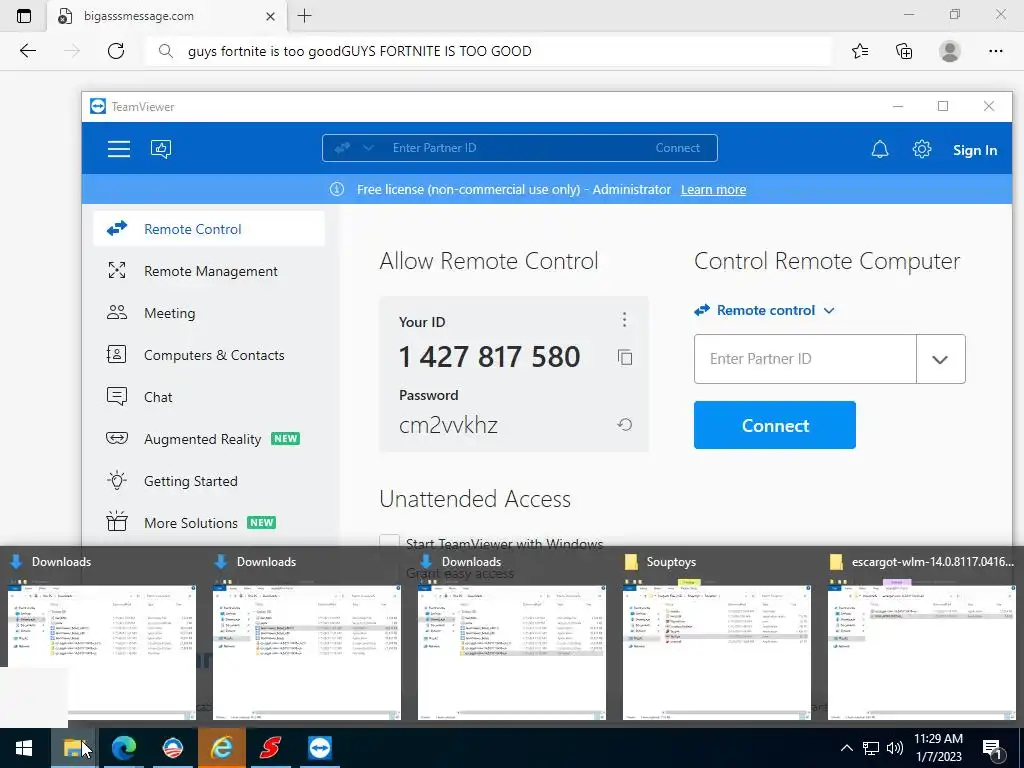Screen dimensions: 1024x768
Task: Click File Explorer taskbar icon
Action: [73, 748]
